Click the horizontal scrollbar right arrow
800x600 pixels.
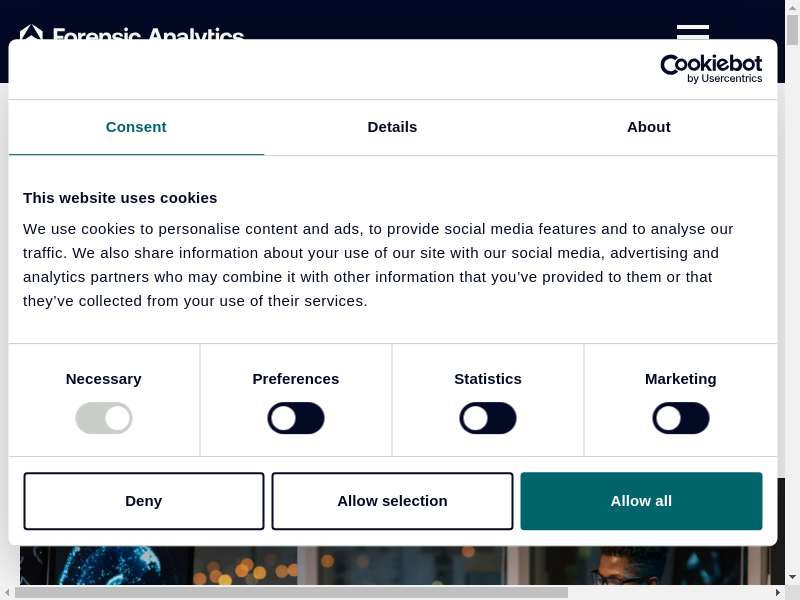point(777,592)
